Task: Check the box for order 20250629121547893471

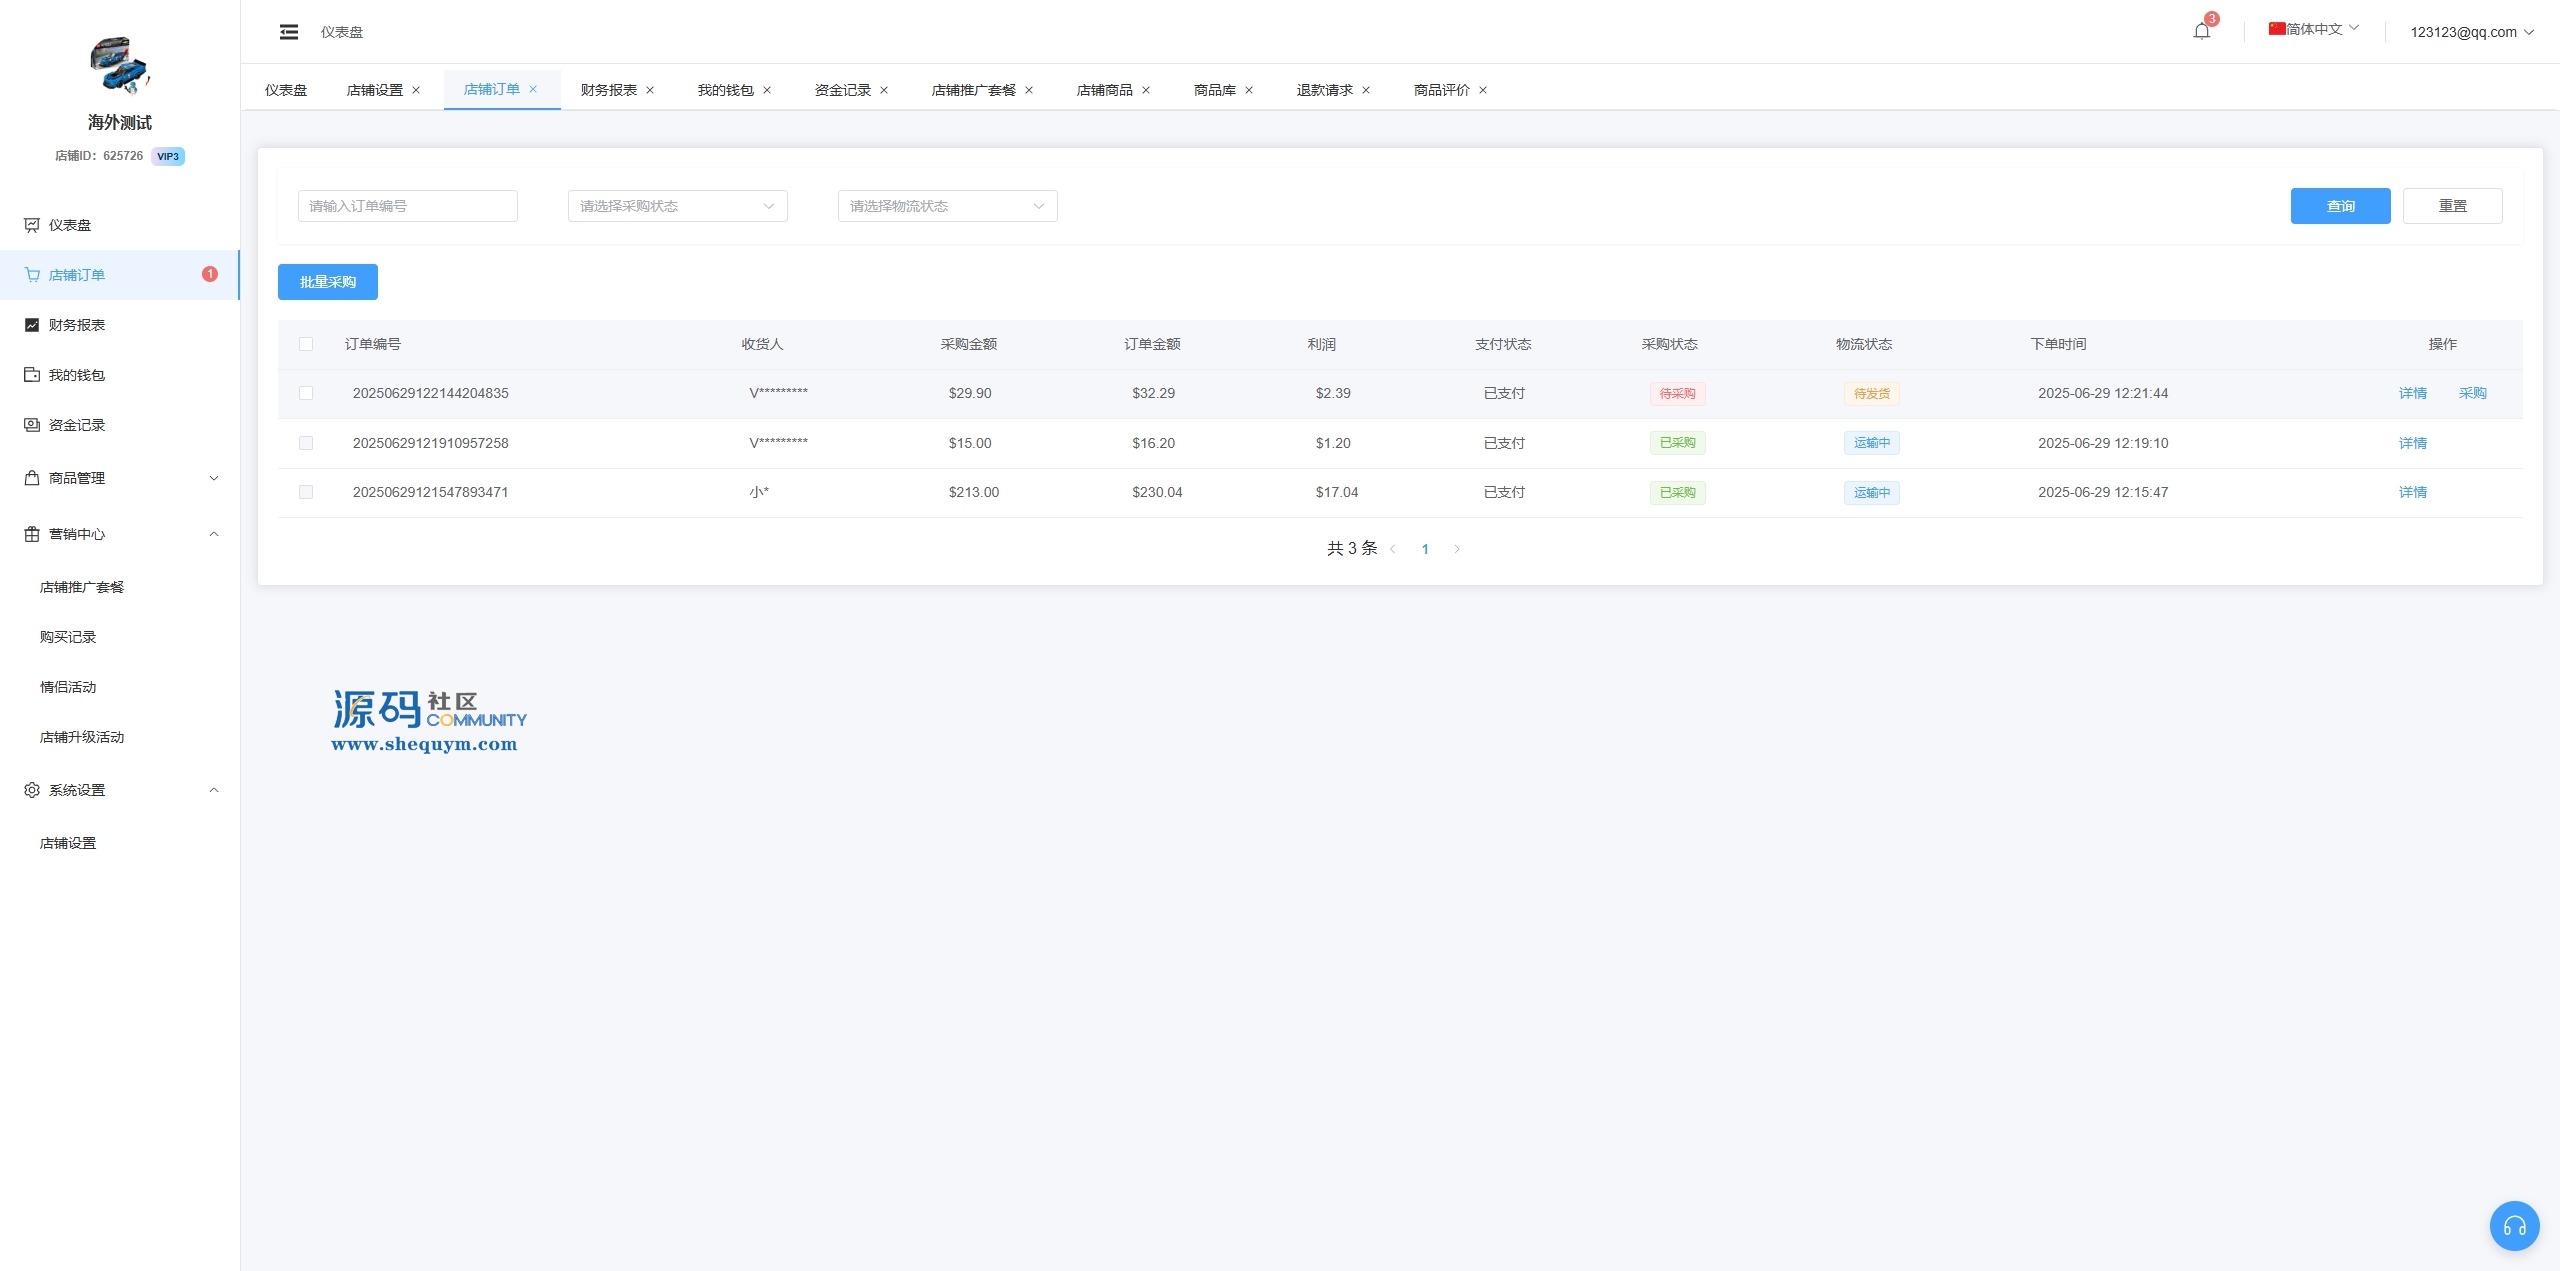Action: click(306, 492)
